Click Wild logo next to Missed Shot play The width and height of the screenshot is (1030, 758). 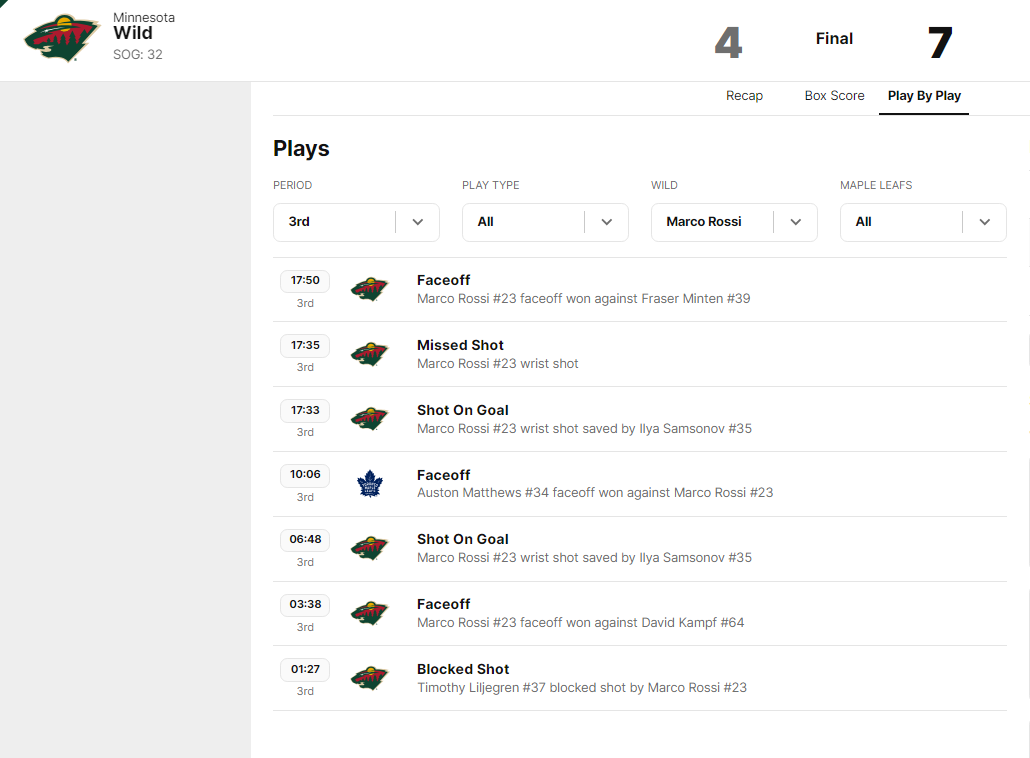(369, 354)
